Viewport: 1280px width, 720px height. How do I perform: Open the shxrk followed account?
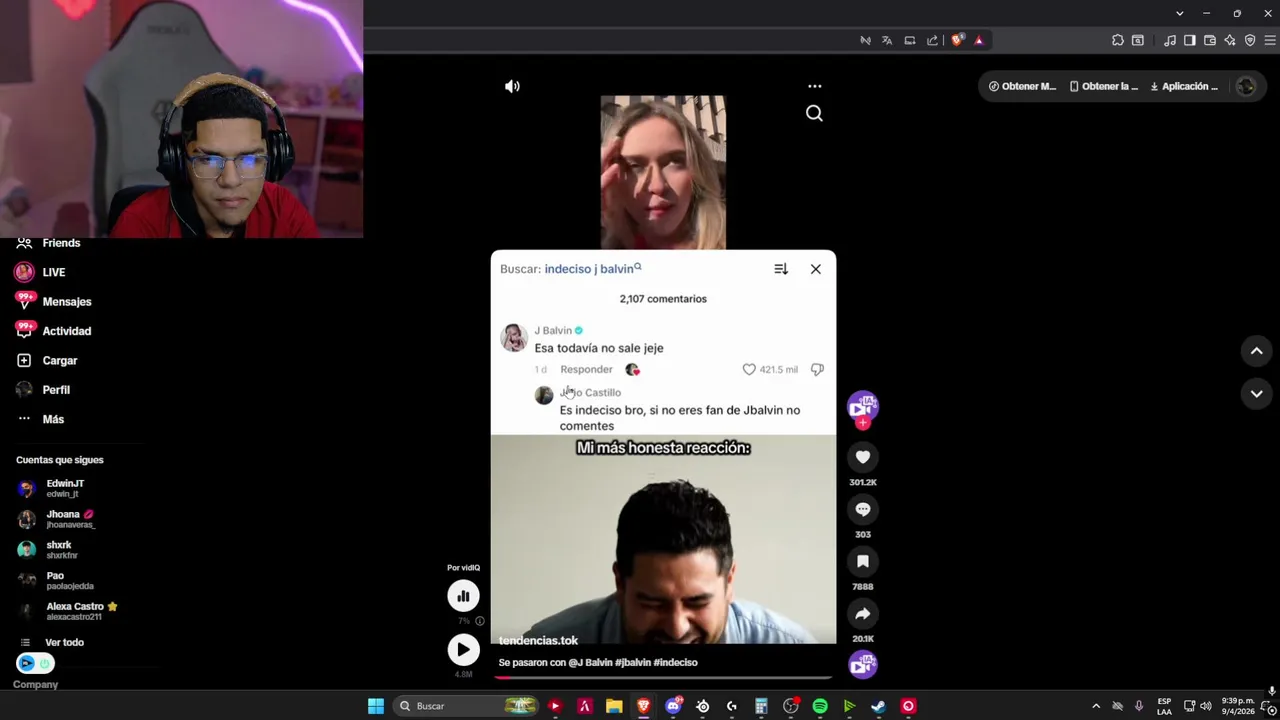(59, 549)
